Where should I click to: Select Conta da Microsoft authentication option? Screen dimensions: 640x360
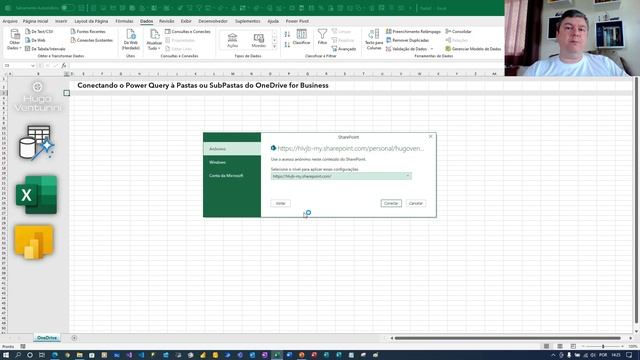tap(232, 176)
